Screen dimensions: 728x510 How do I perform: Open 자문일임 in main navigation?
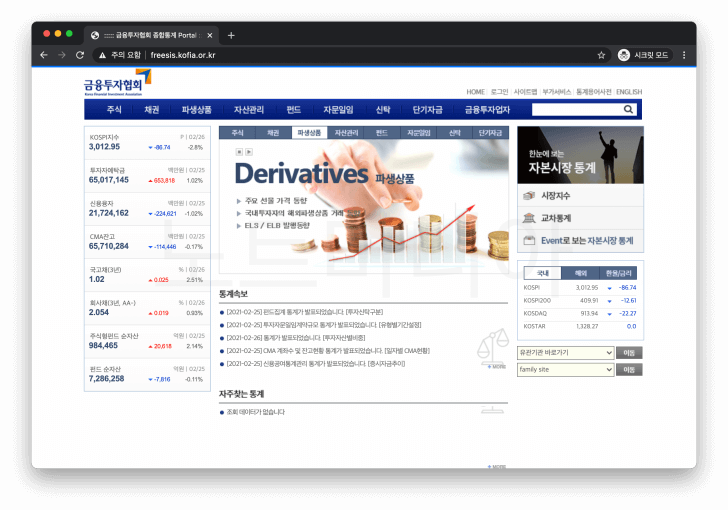coord(338,110)
